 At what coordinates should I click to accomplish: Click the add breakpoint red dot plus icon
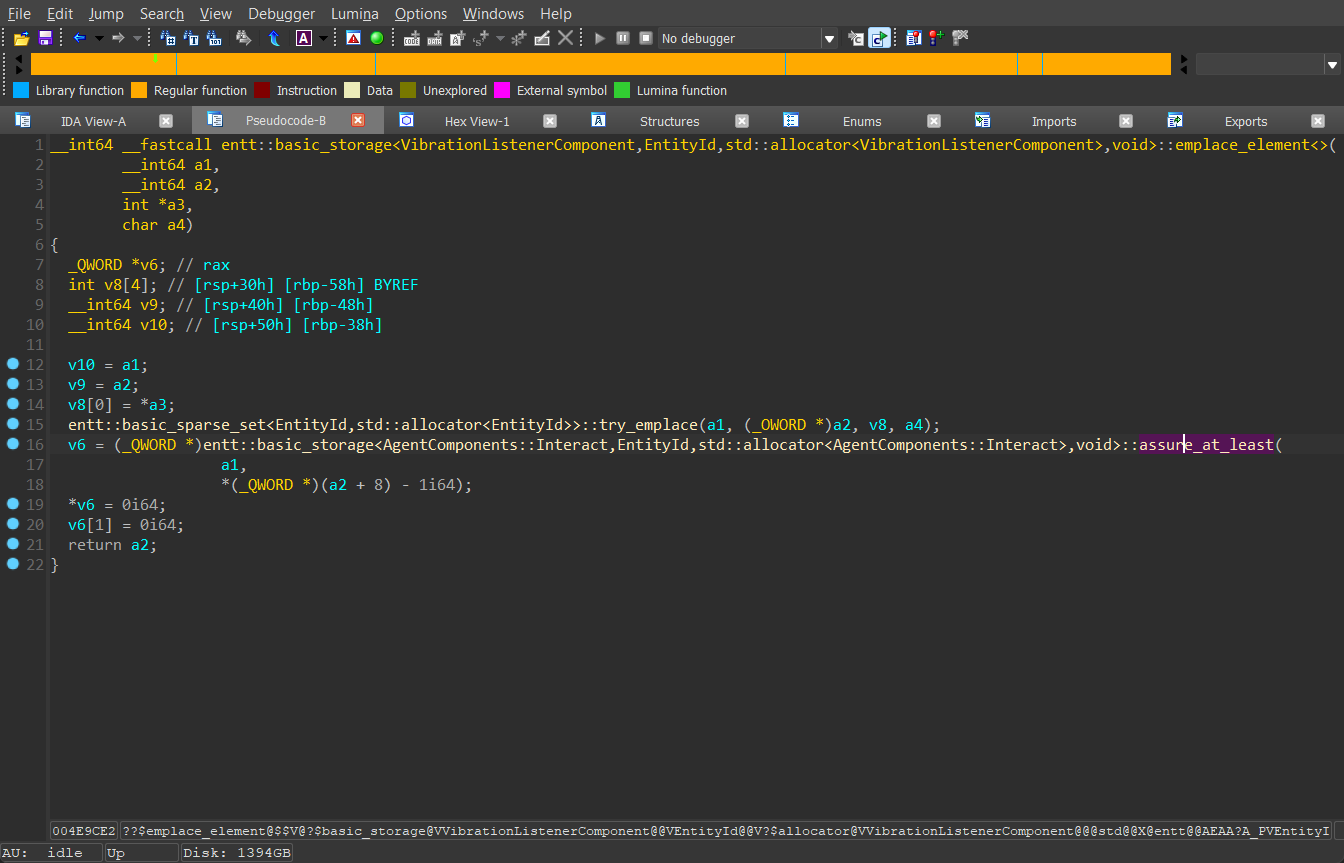[x=936, y=38]
